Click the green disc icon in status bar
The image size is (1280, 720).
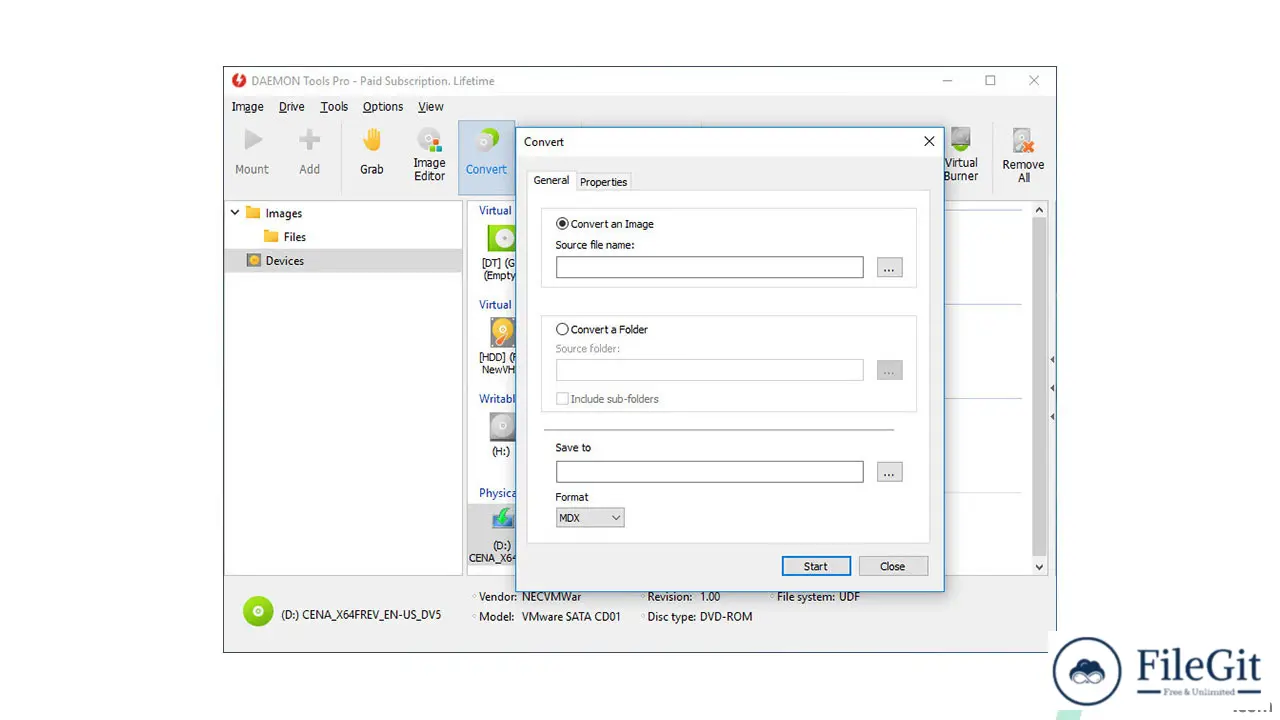click(258, 611)
